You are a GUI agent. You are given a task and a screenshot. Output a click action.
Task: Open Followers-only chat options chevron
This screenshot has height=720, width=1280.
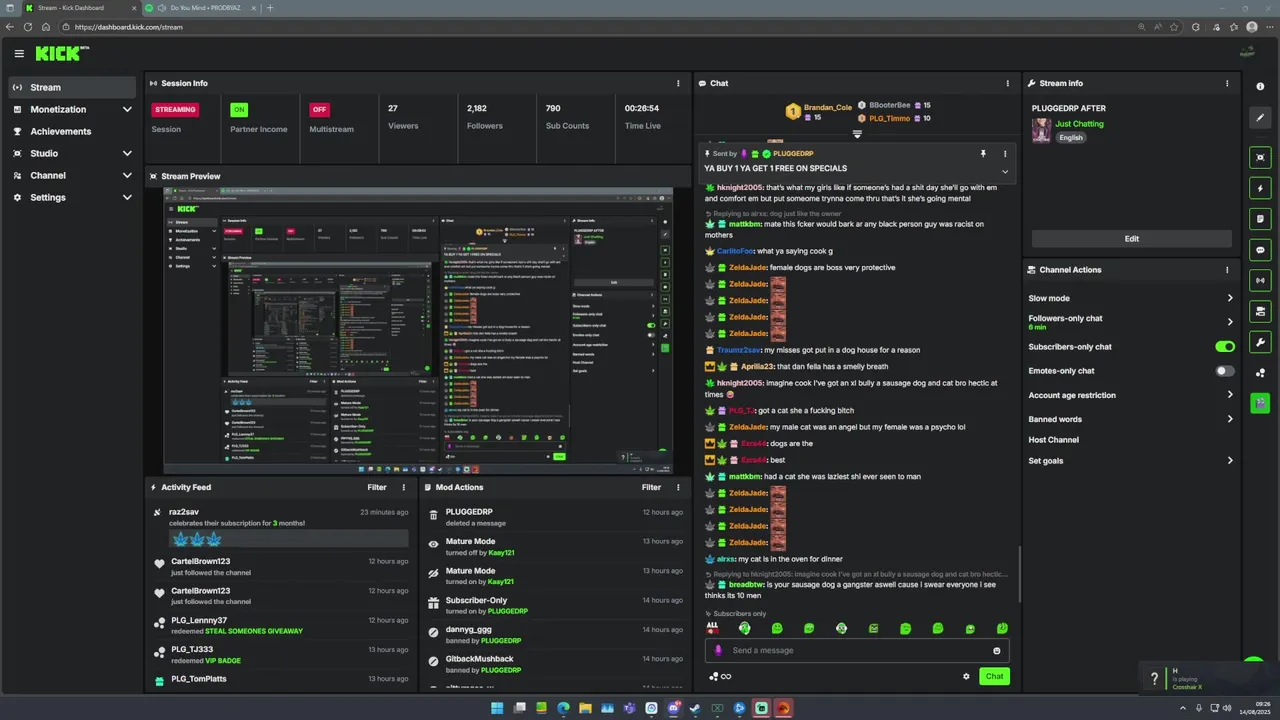(1230, 322)
